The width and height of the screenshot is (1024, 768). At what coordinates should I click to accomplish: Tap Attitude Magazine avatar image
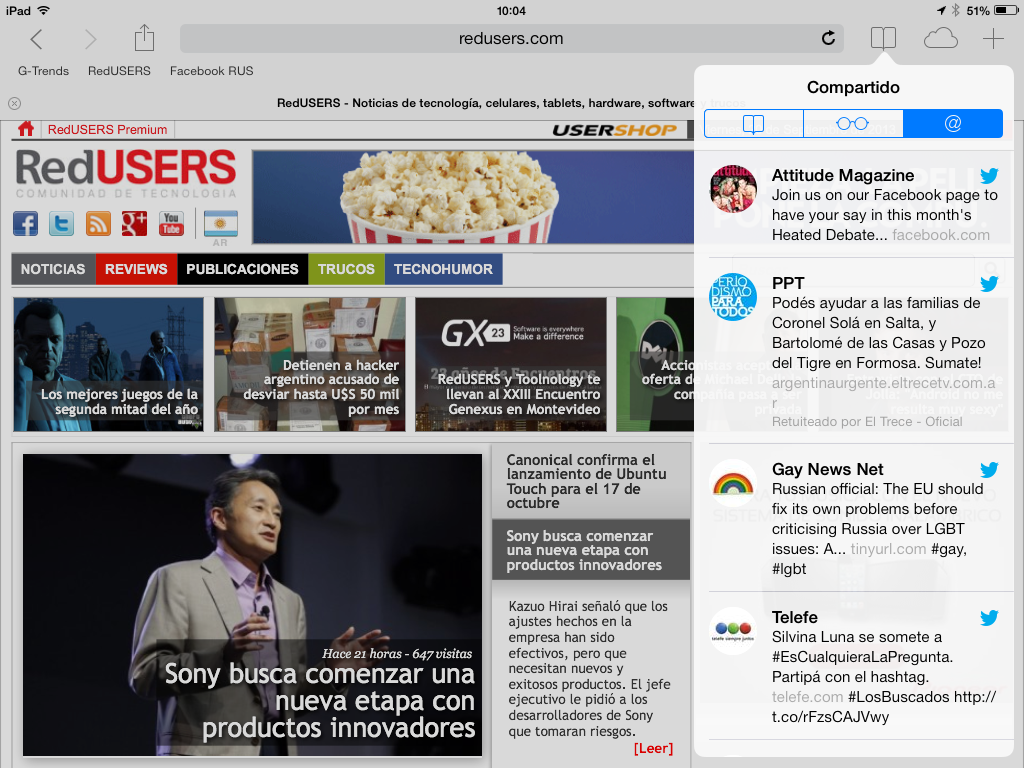pyautogui.click(x=733, y=189)
